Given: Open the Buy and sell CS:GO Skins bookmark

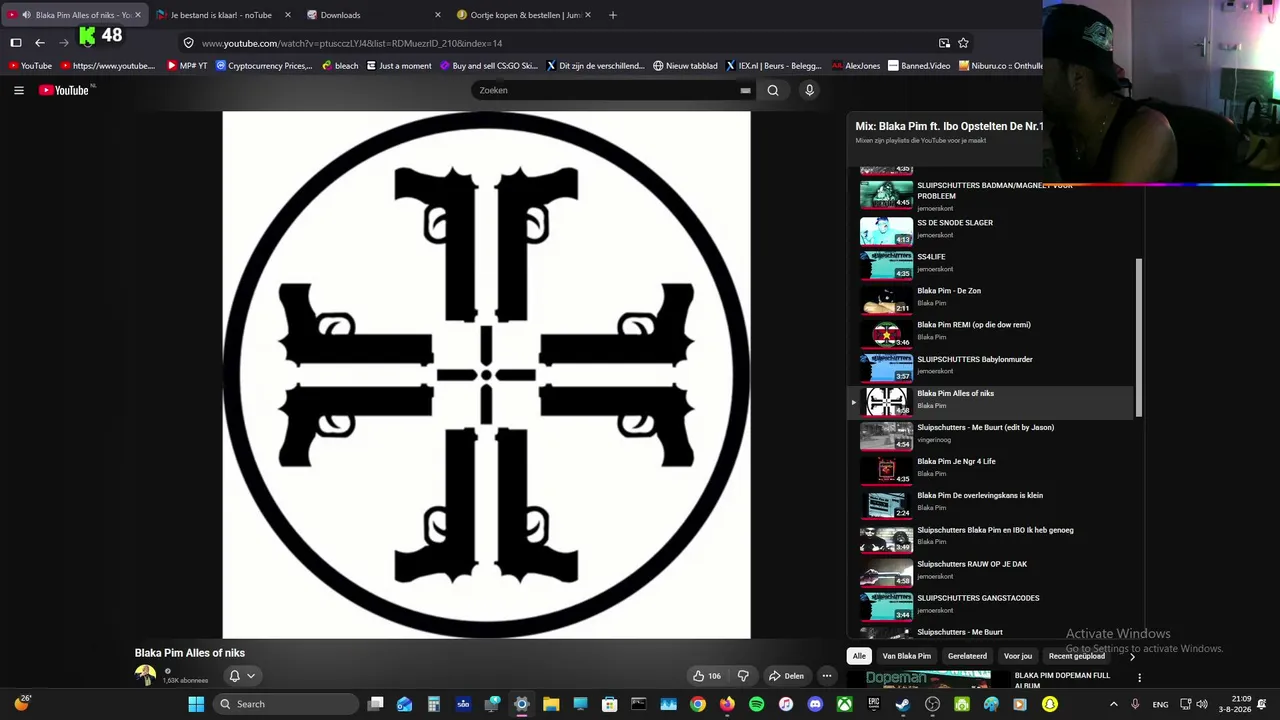Looking at the screenshot, I should pos(489,66).
